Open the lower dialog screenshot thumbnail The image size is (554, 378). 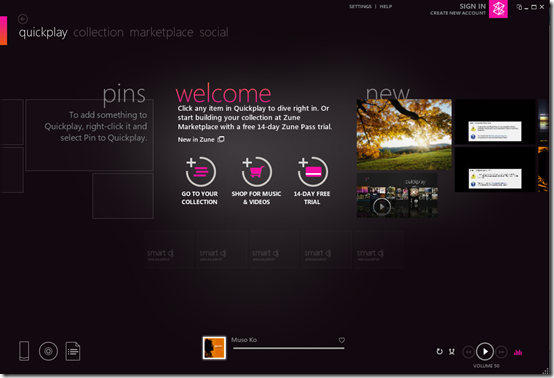(495, 170)
